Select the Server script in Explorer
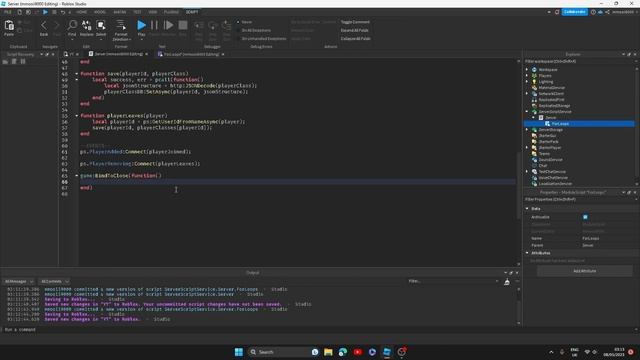The image size is (640, 360). pos(551,118)
